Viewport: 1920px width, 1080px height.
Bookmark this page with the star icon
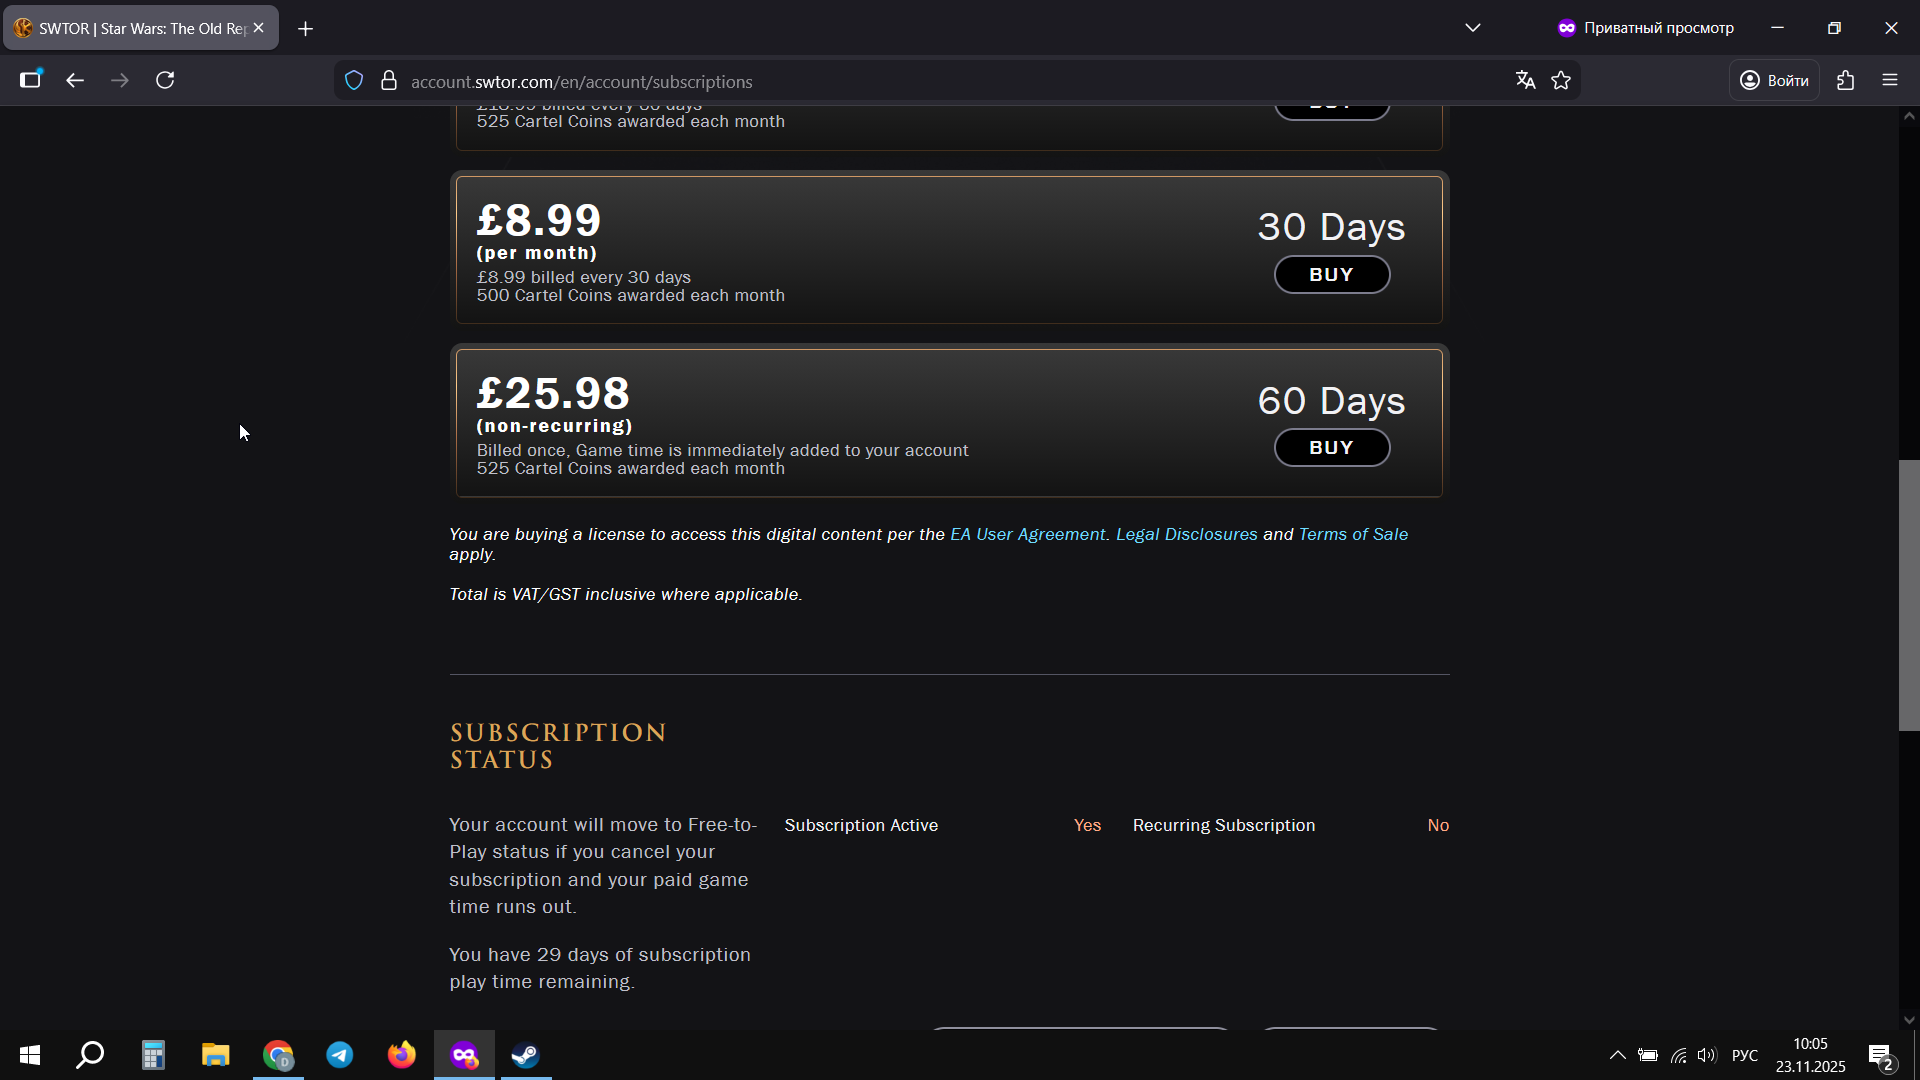pos(1561,81)
